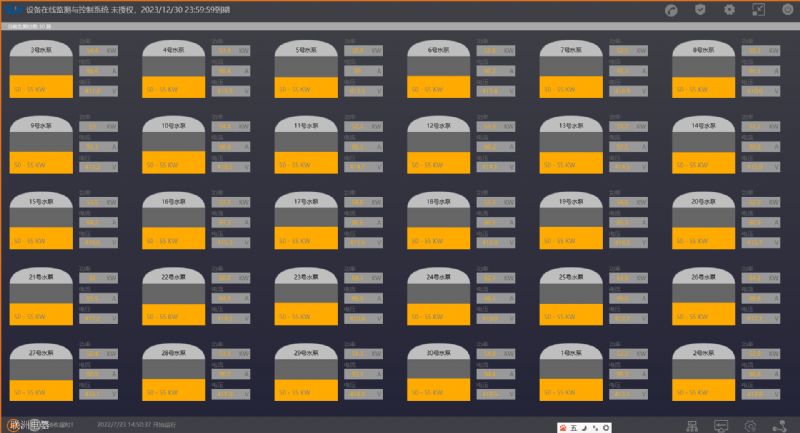Open the network topology icon in bottom bar
The width and height of the screenshot is (800, 433).
pos(692,425)
